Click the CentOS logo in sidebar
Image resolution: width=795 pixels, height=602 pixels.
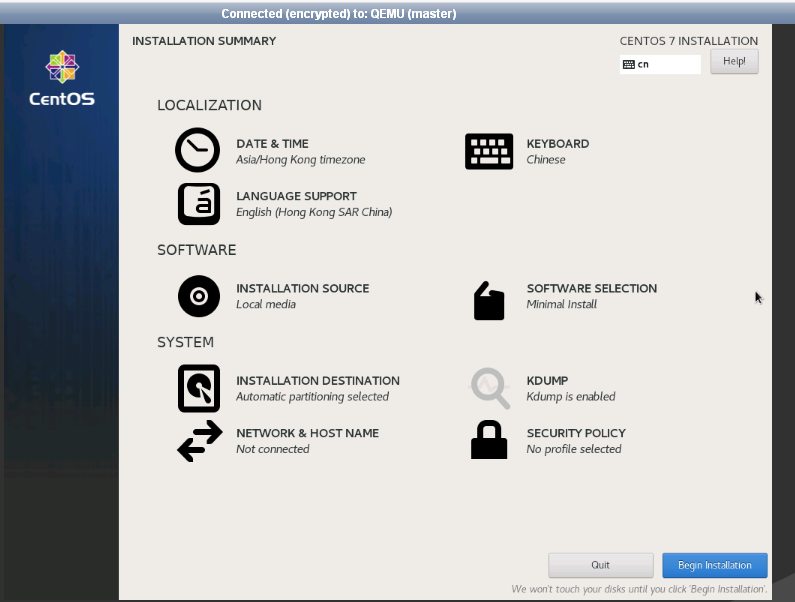pyautogui.click(x=62, y=79)
